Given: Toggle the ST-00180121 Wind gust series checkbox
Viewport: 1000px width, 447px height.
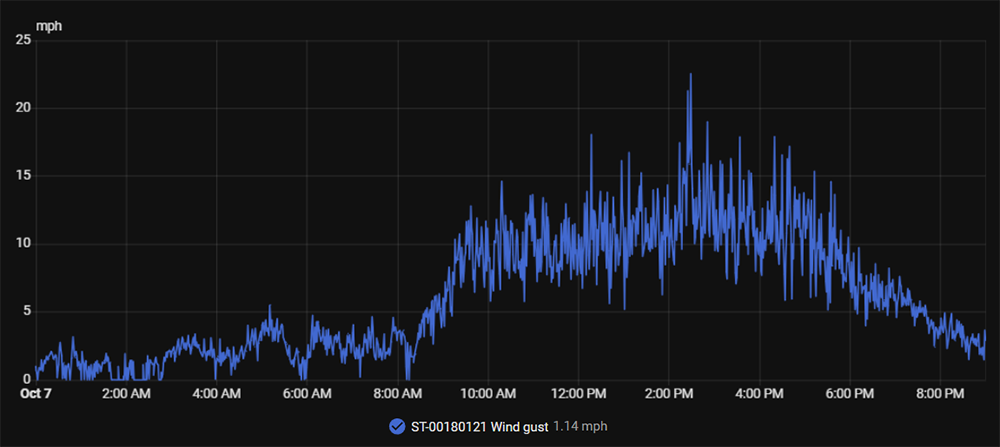Looking at the screenshot, I should point(397,427).
